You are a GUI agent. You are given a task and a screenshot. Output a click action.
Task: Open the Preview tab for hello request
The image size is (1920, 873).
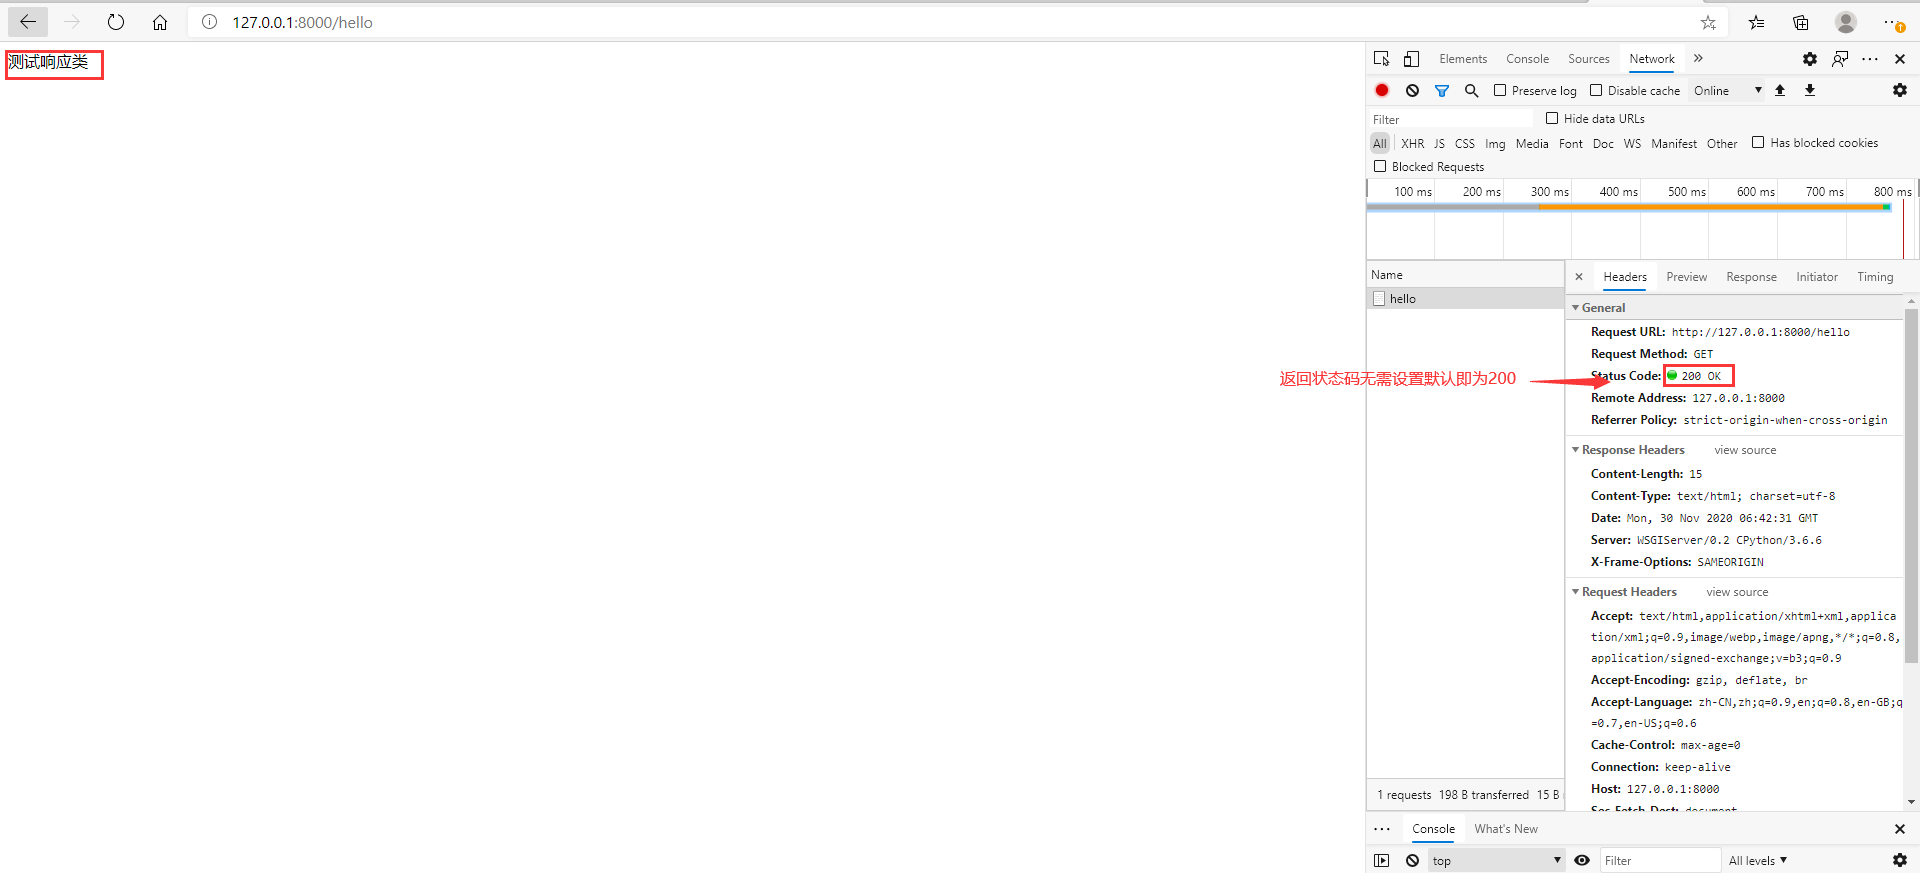click(1686, 277)
